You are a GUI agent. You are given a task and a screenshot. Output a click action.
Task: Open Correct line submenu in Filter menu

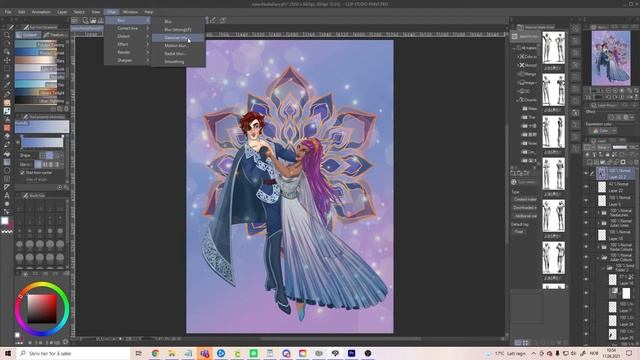pos(128,28)
